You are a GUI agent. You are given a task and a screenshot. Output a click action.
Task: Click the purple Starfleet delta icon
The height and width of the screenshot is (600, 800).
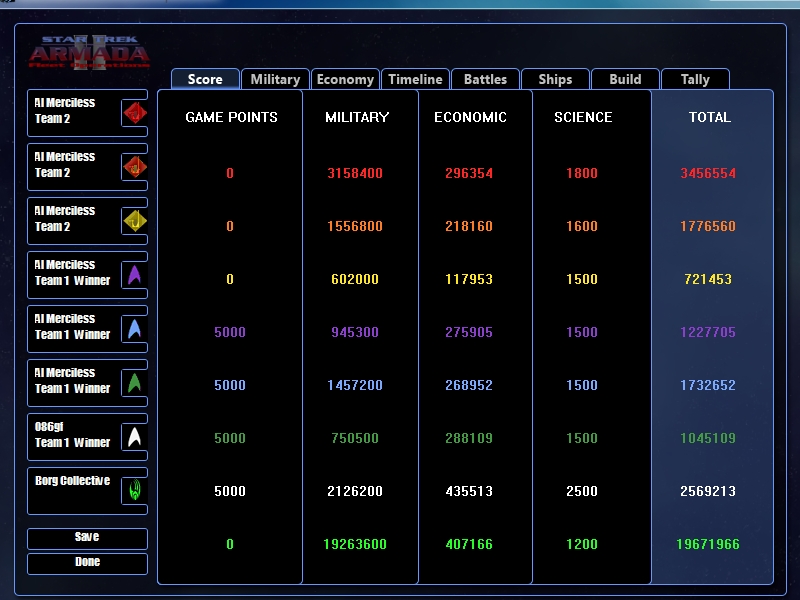(x=134, y=274)
